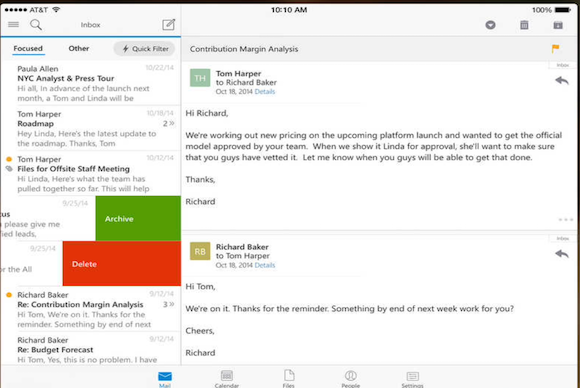Image resolution: width=580 pixels, height=388 pixels.
Task: Expand the Roadmap thread count arrow
Action: 169,124
